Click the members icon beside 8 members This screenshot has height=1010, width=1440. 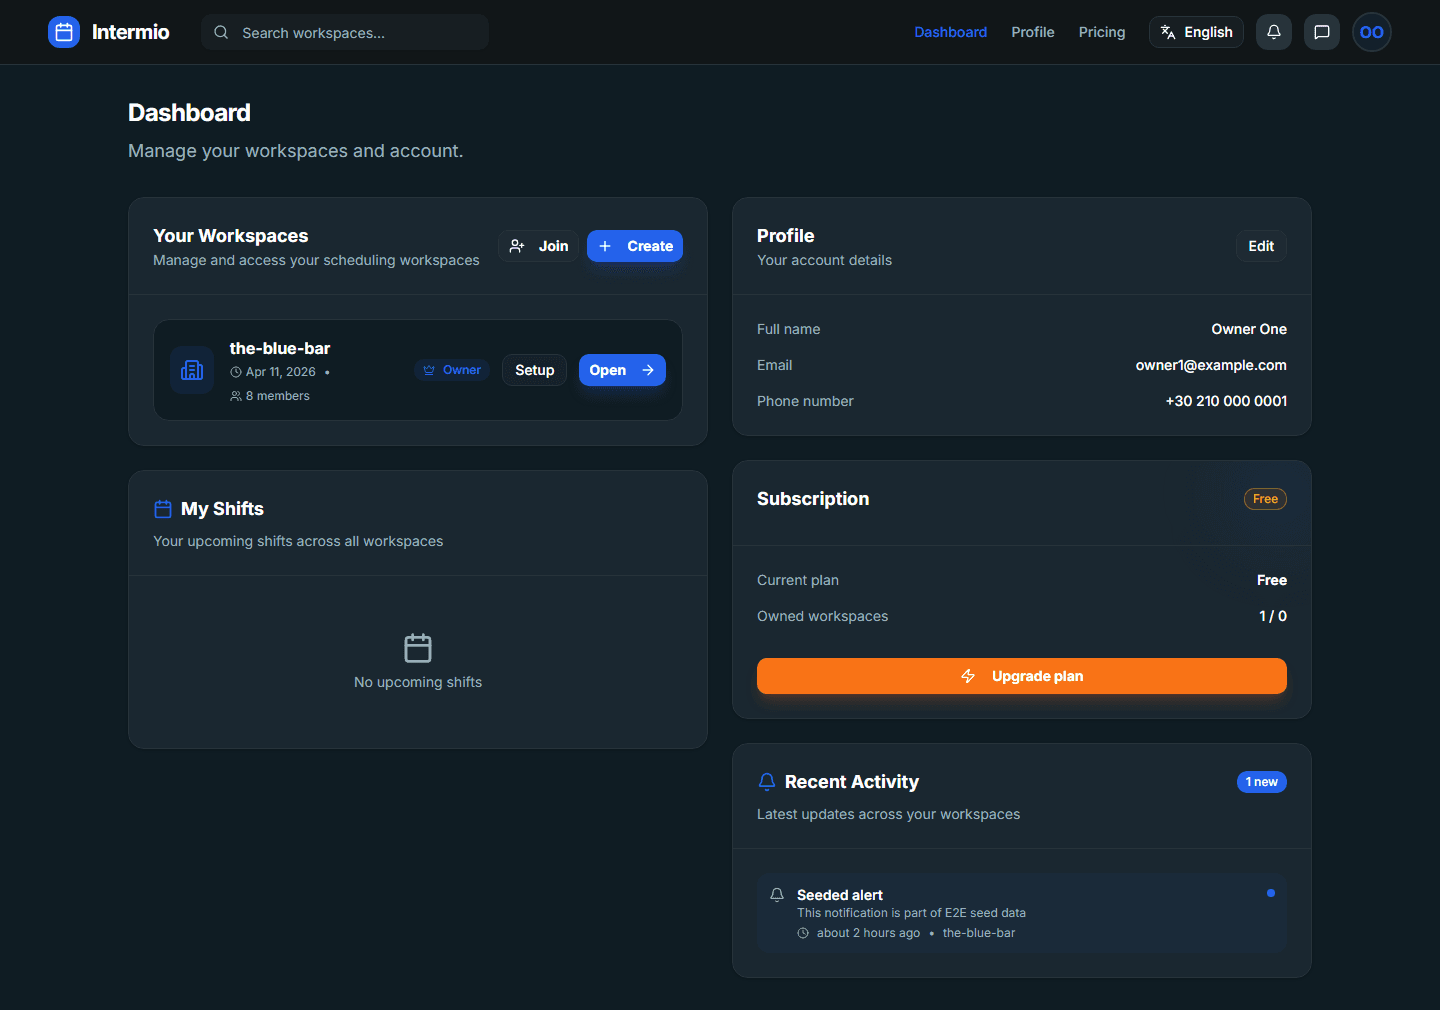(x=236, y=396)
